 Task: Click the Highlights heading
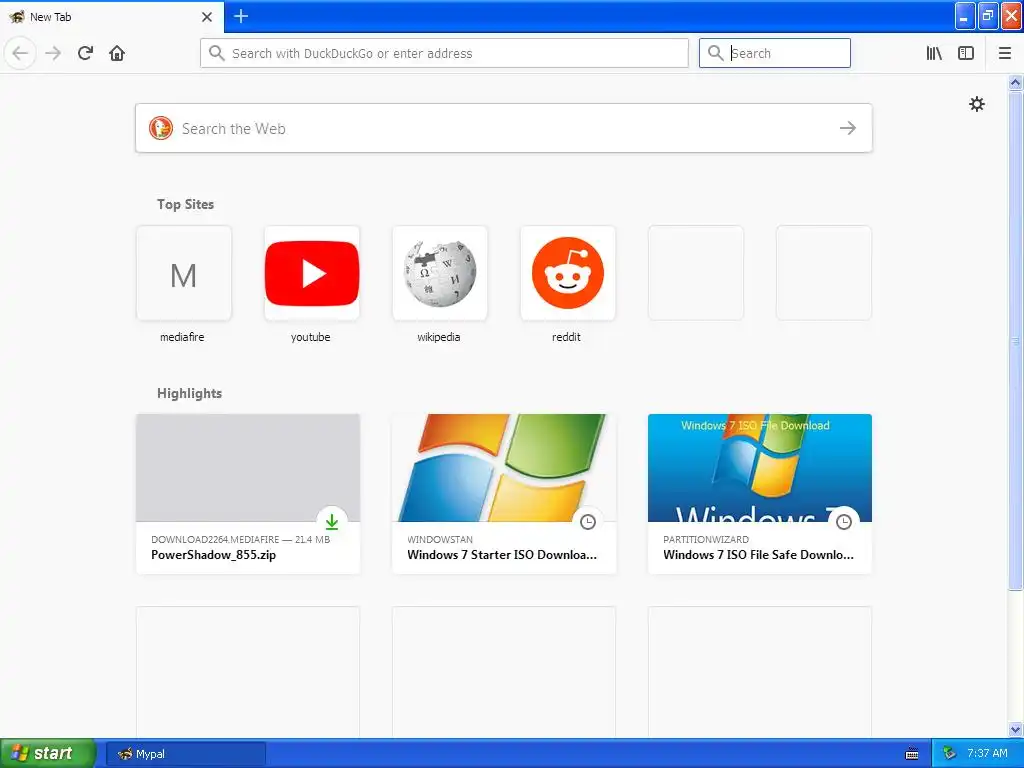coord(189,393)
